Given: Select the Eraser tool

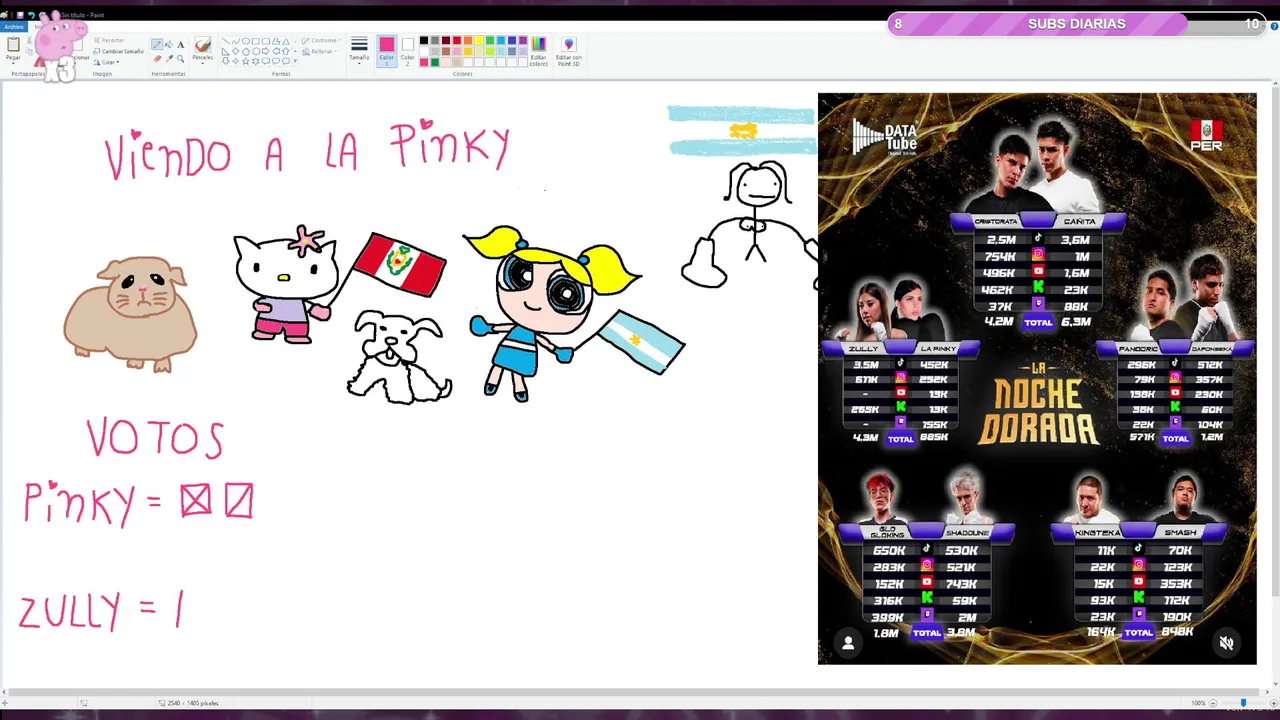Looking at the screenshot, I should click(157, 59).
